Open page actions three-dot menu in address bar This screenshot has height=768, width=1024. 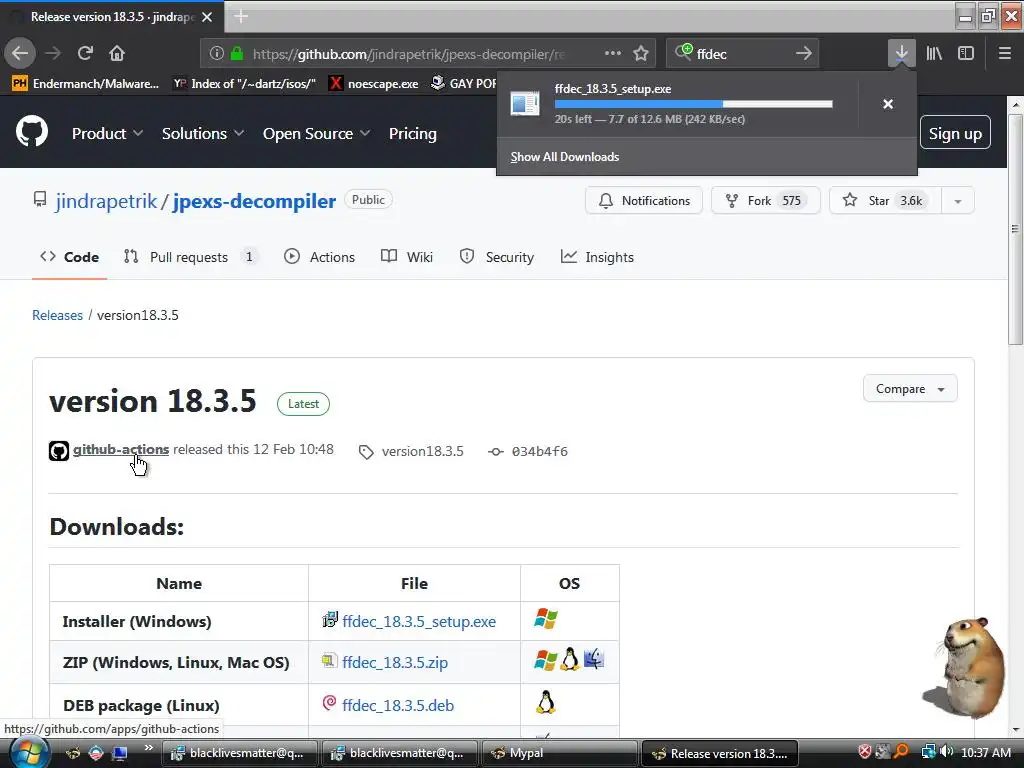(613, 54)
